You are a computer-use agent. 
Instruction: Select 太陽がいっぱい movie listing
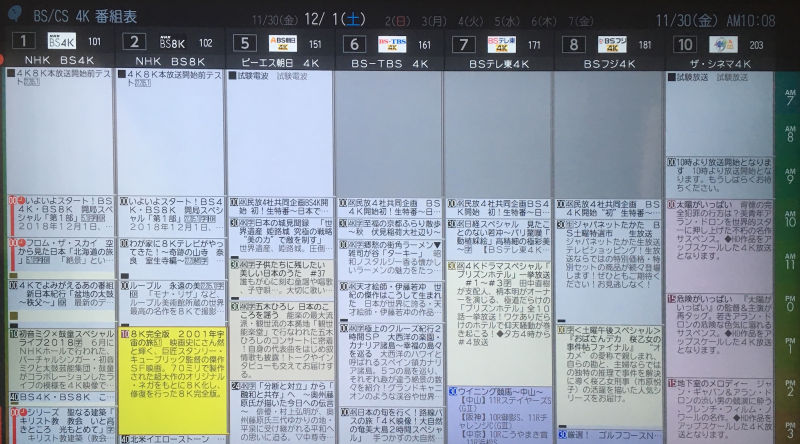[719, 244]
